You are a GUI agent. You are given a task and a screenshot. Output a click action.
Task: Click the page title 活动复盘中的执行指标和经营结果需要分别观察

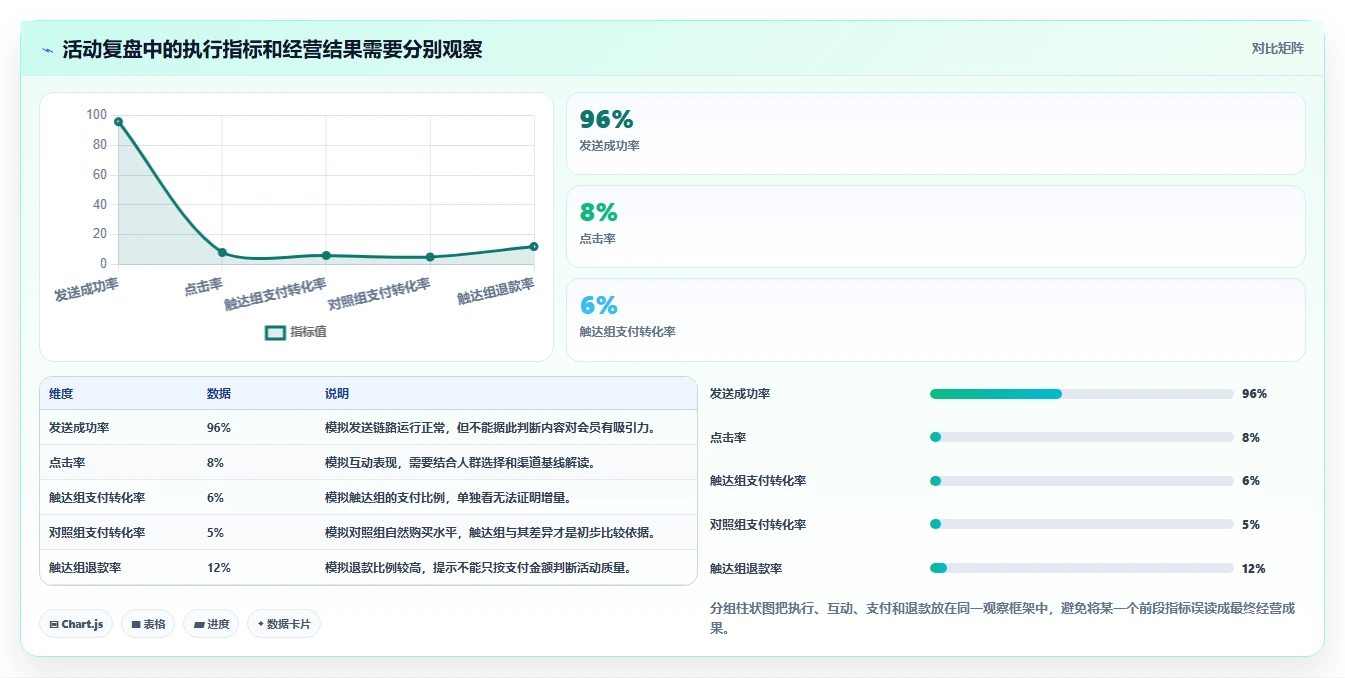point(272,50)
